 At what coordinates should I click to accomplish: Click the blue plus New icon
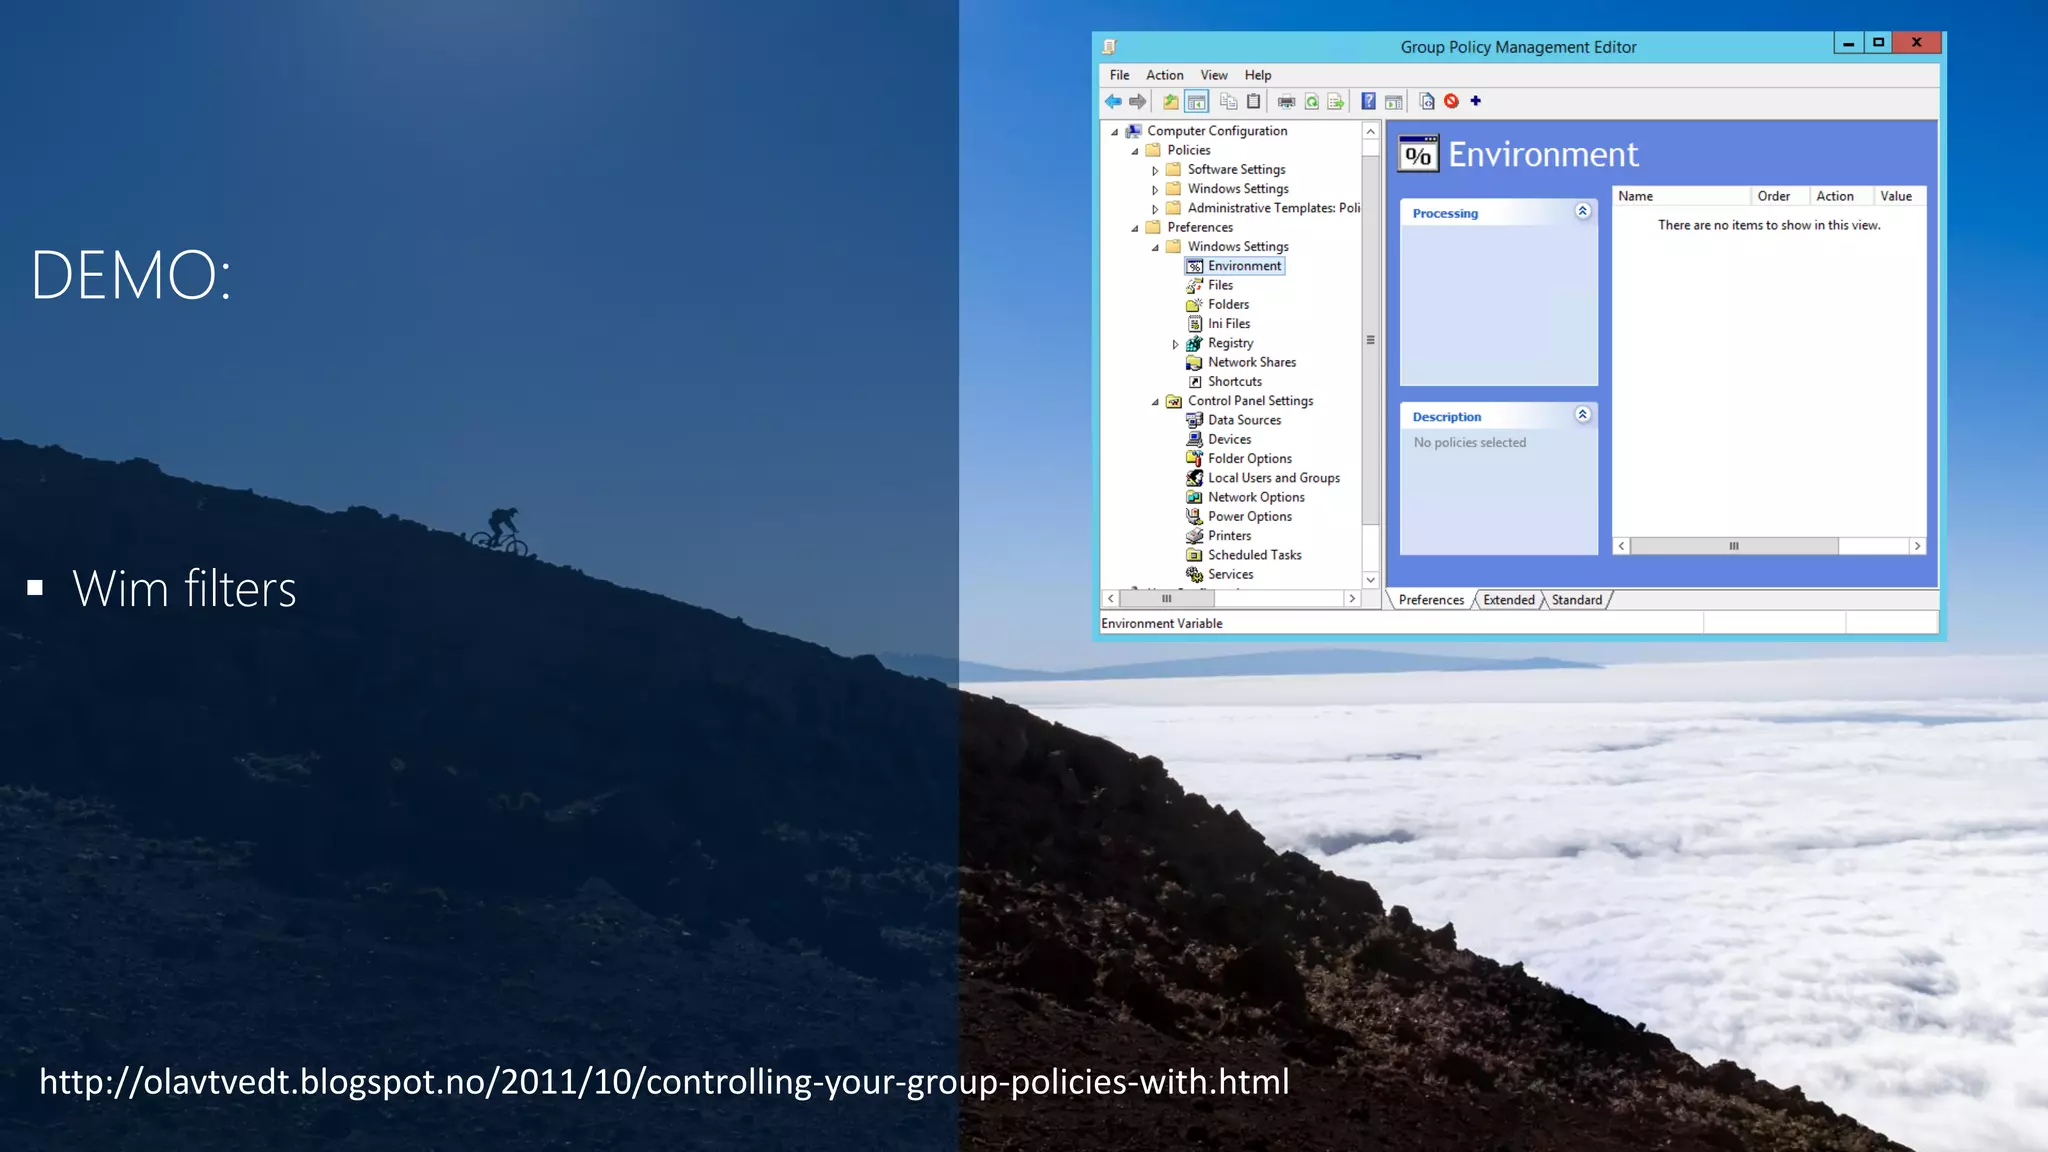coord(1475,101)
